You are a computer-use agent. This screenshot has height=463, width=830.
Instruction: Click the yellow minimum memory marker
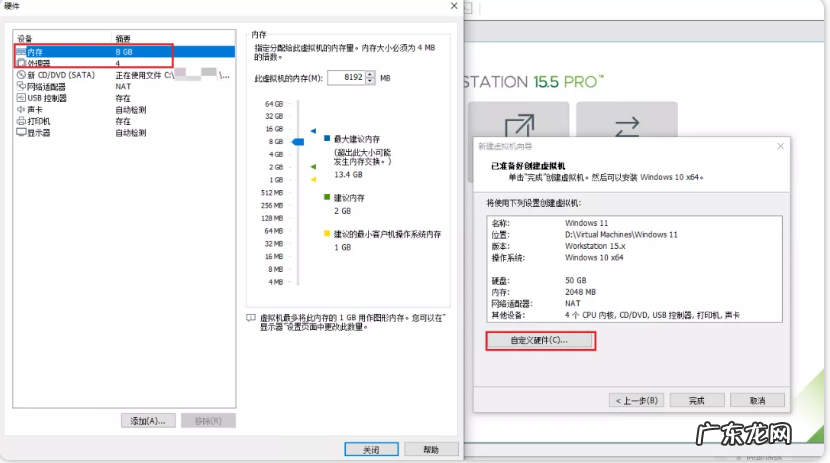pyautogui.click(x=313, y=179)
